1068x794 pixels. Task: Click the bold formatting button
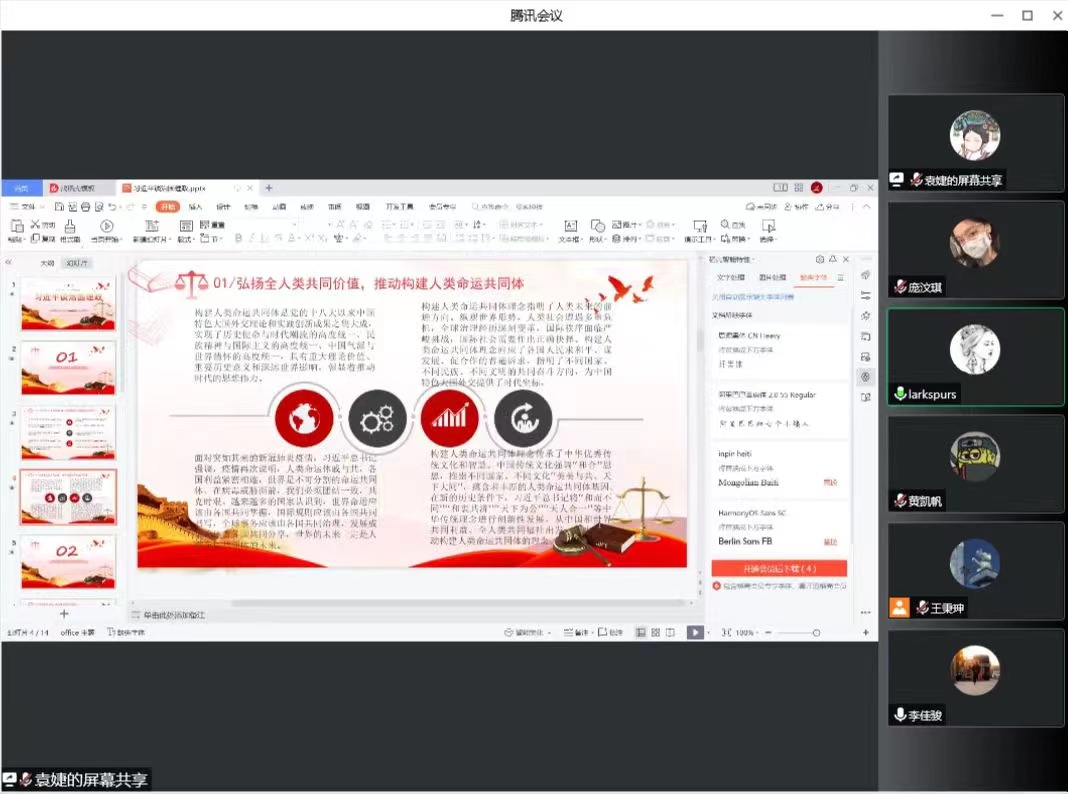238,239
